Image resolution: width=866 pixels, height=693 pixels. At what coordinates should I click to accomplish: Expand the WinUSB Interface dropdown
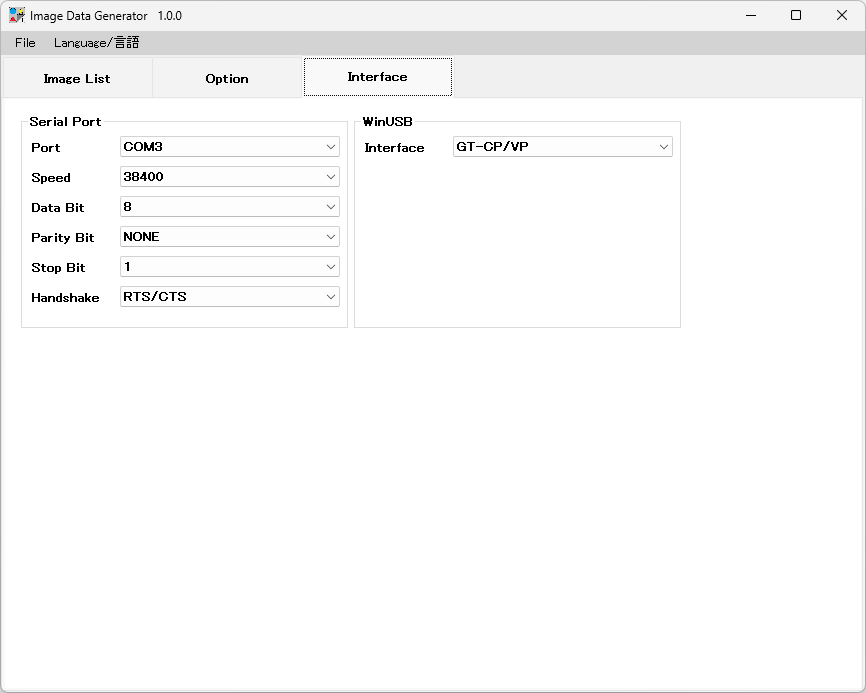coord(663,147)
